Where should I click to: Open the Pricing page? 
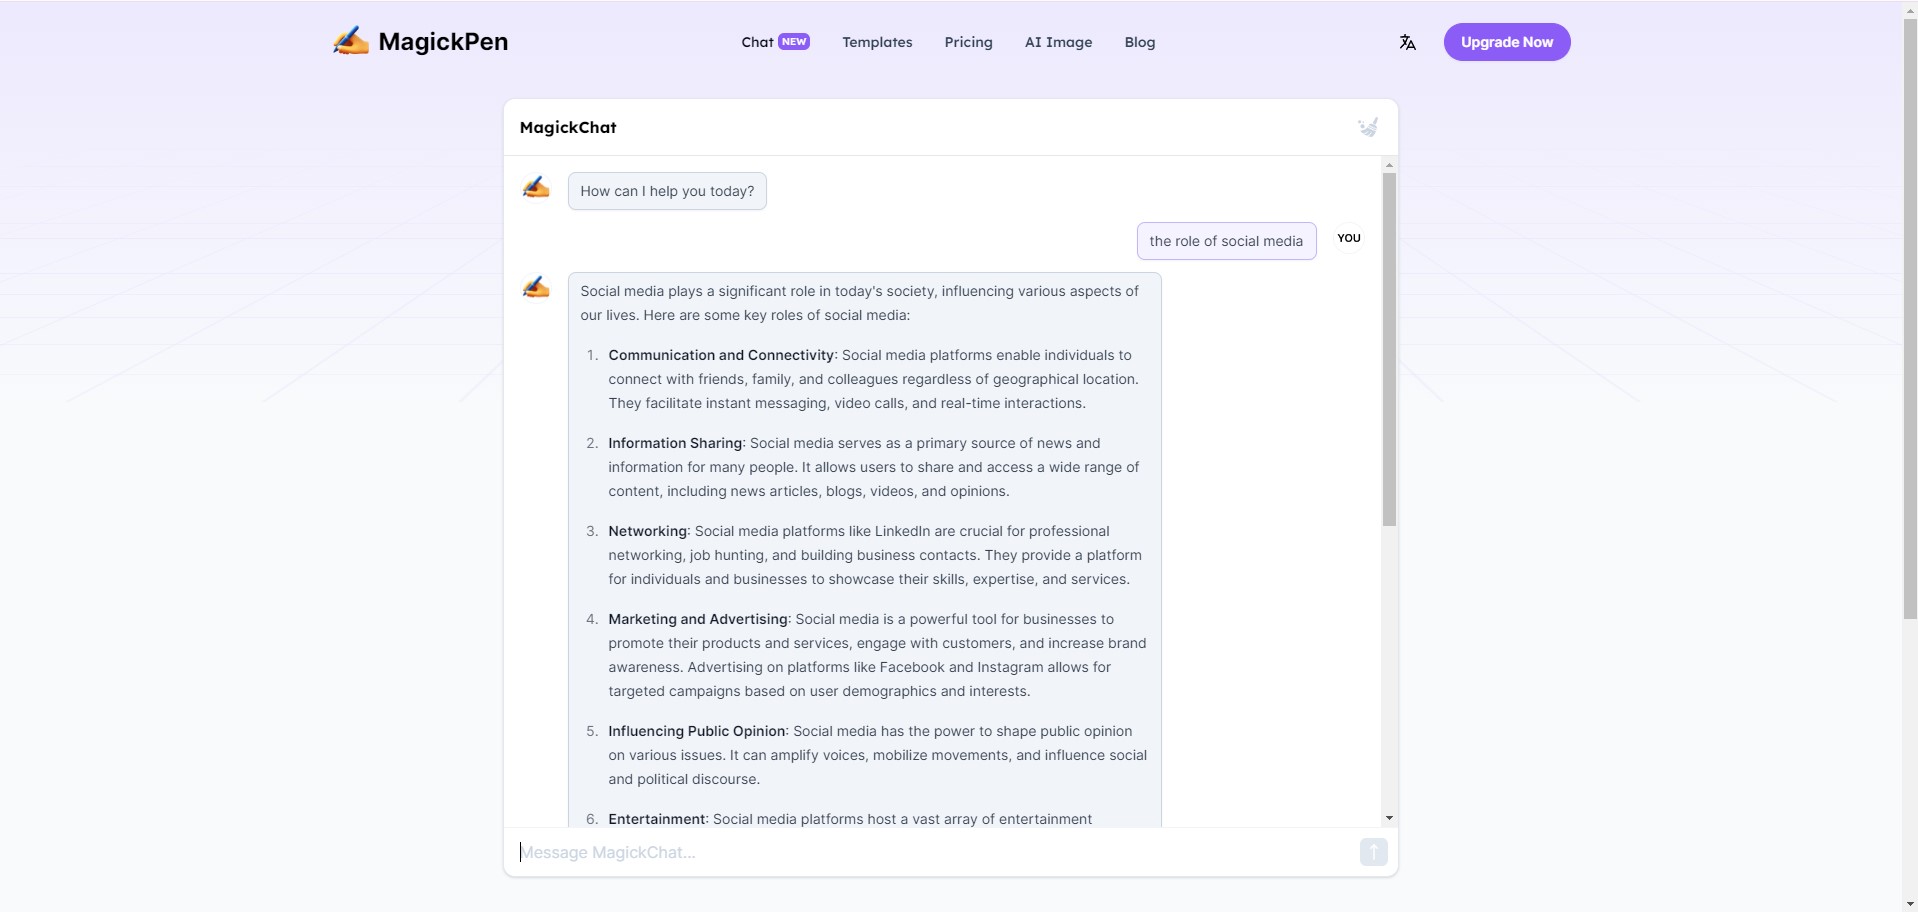pos(968,42)
